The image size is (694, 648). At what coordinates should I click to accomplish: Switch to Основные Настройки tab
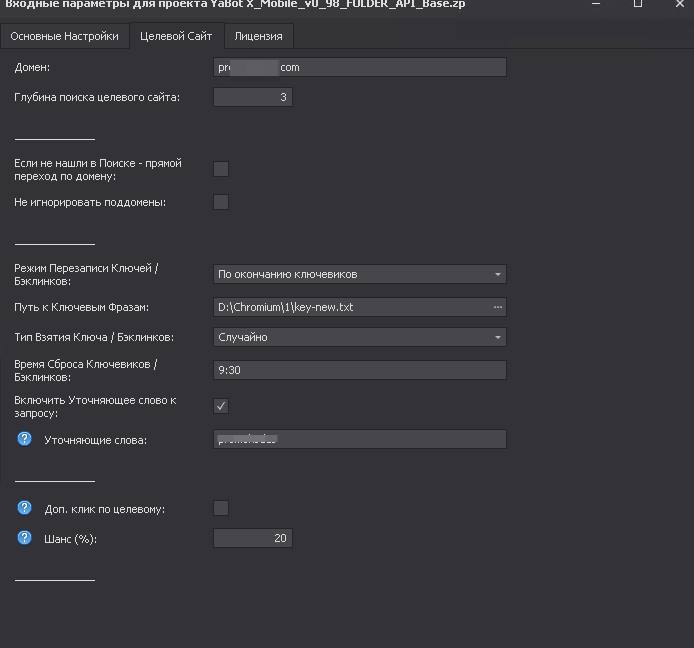[65, 36]
